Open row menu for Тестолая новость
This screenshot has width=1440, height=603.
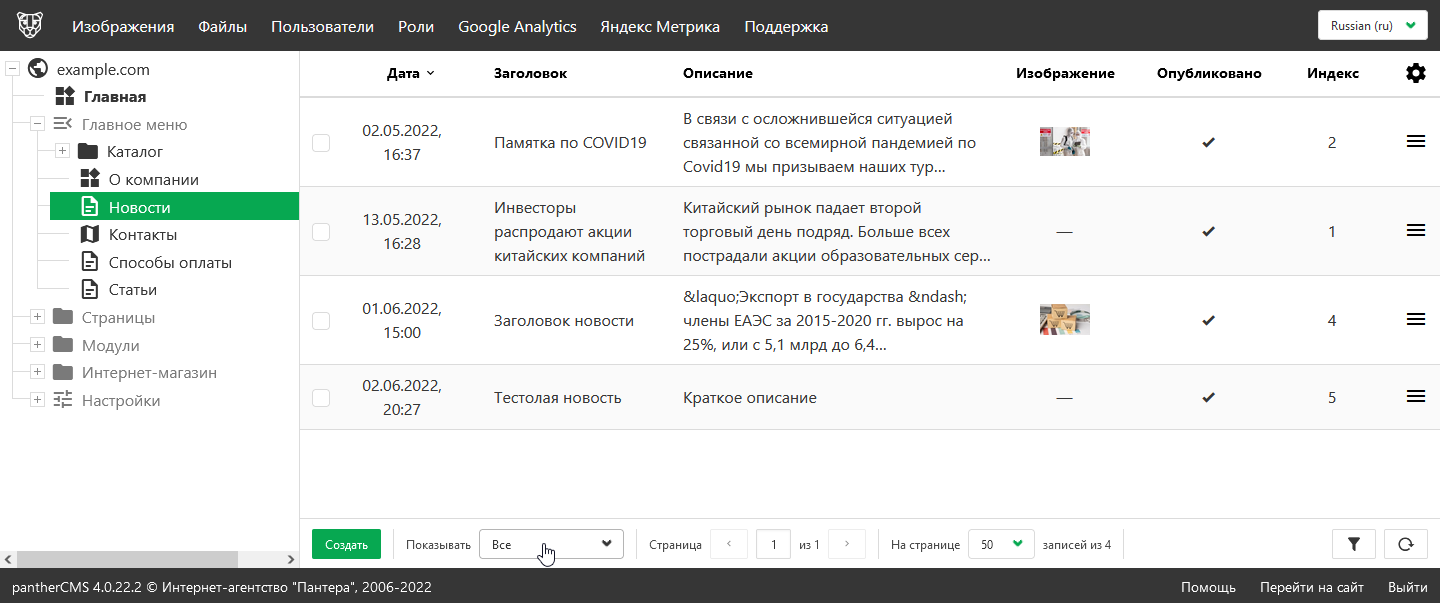1415,397
